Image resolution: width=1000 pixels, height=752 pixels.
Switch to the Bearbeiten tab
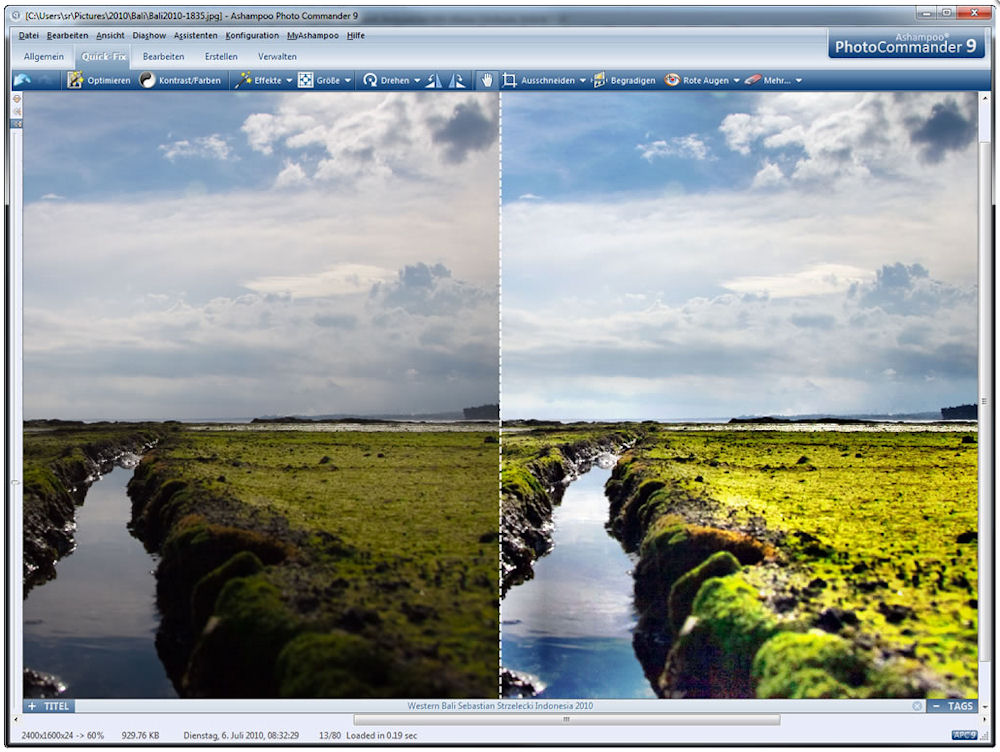point(163,57)
